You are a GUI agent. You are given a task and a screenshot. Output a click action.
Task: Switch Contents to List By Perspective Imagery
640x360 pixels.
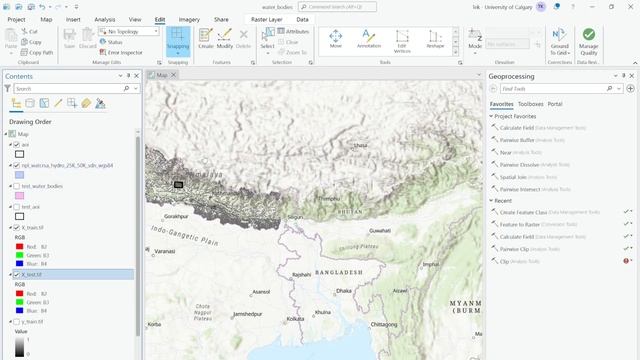[x=100, y=103]
